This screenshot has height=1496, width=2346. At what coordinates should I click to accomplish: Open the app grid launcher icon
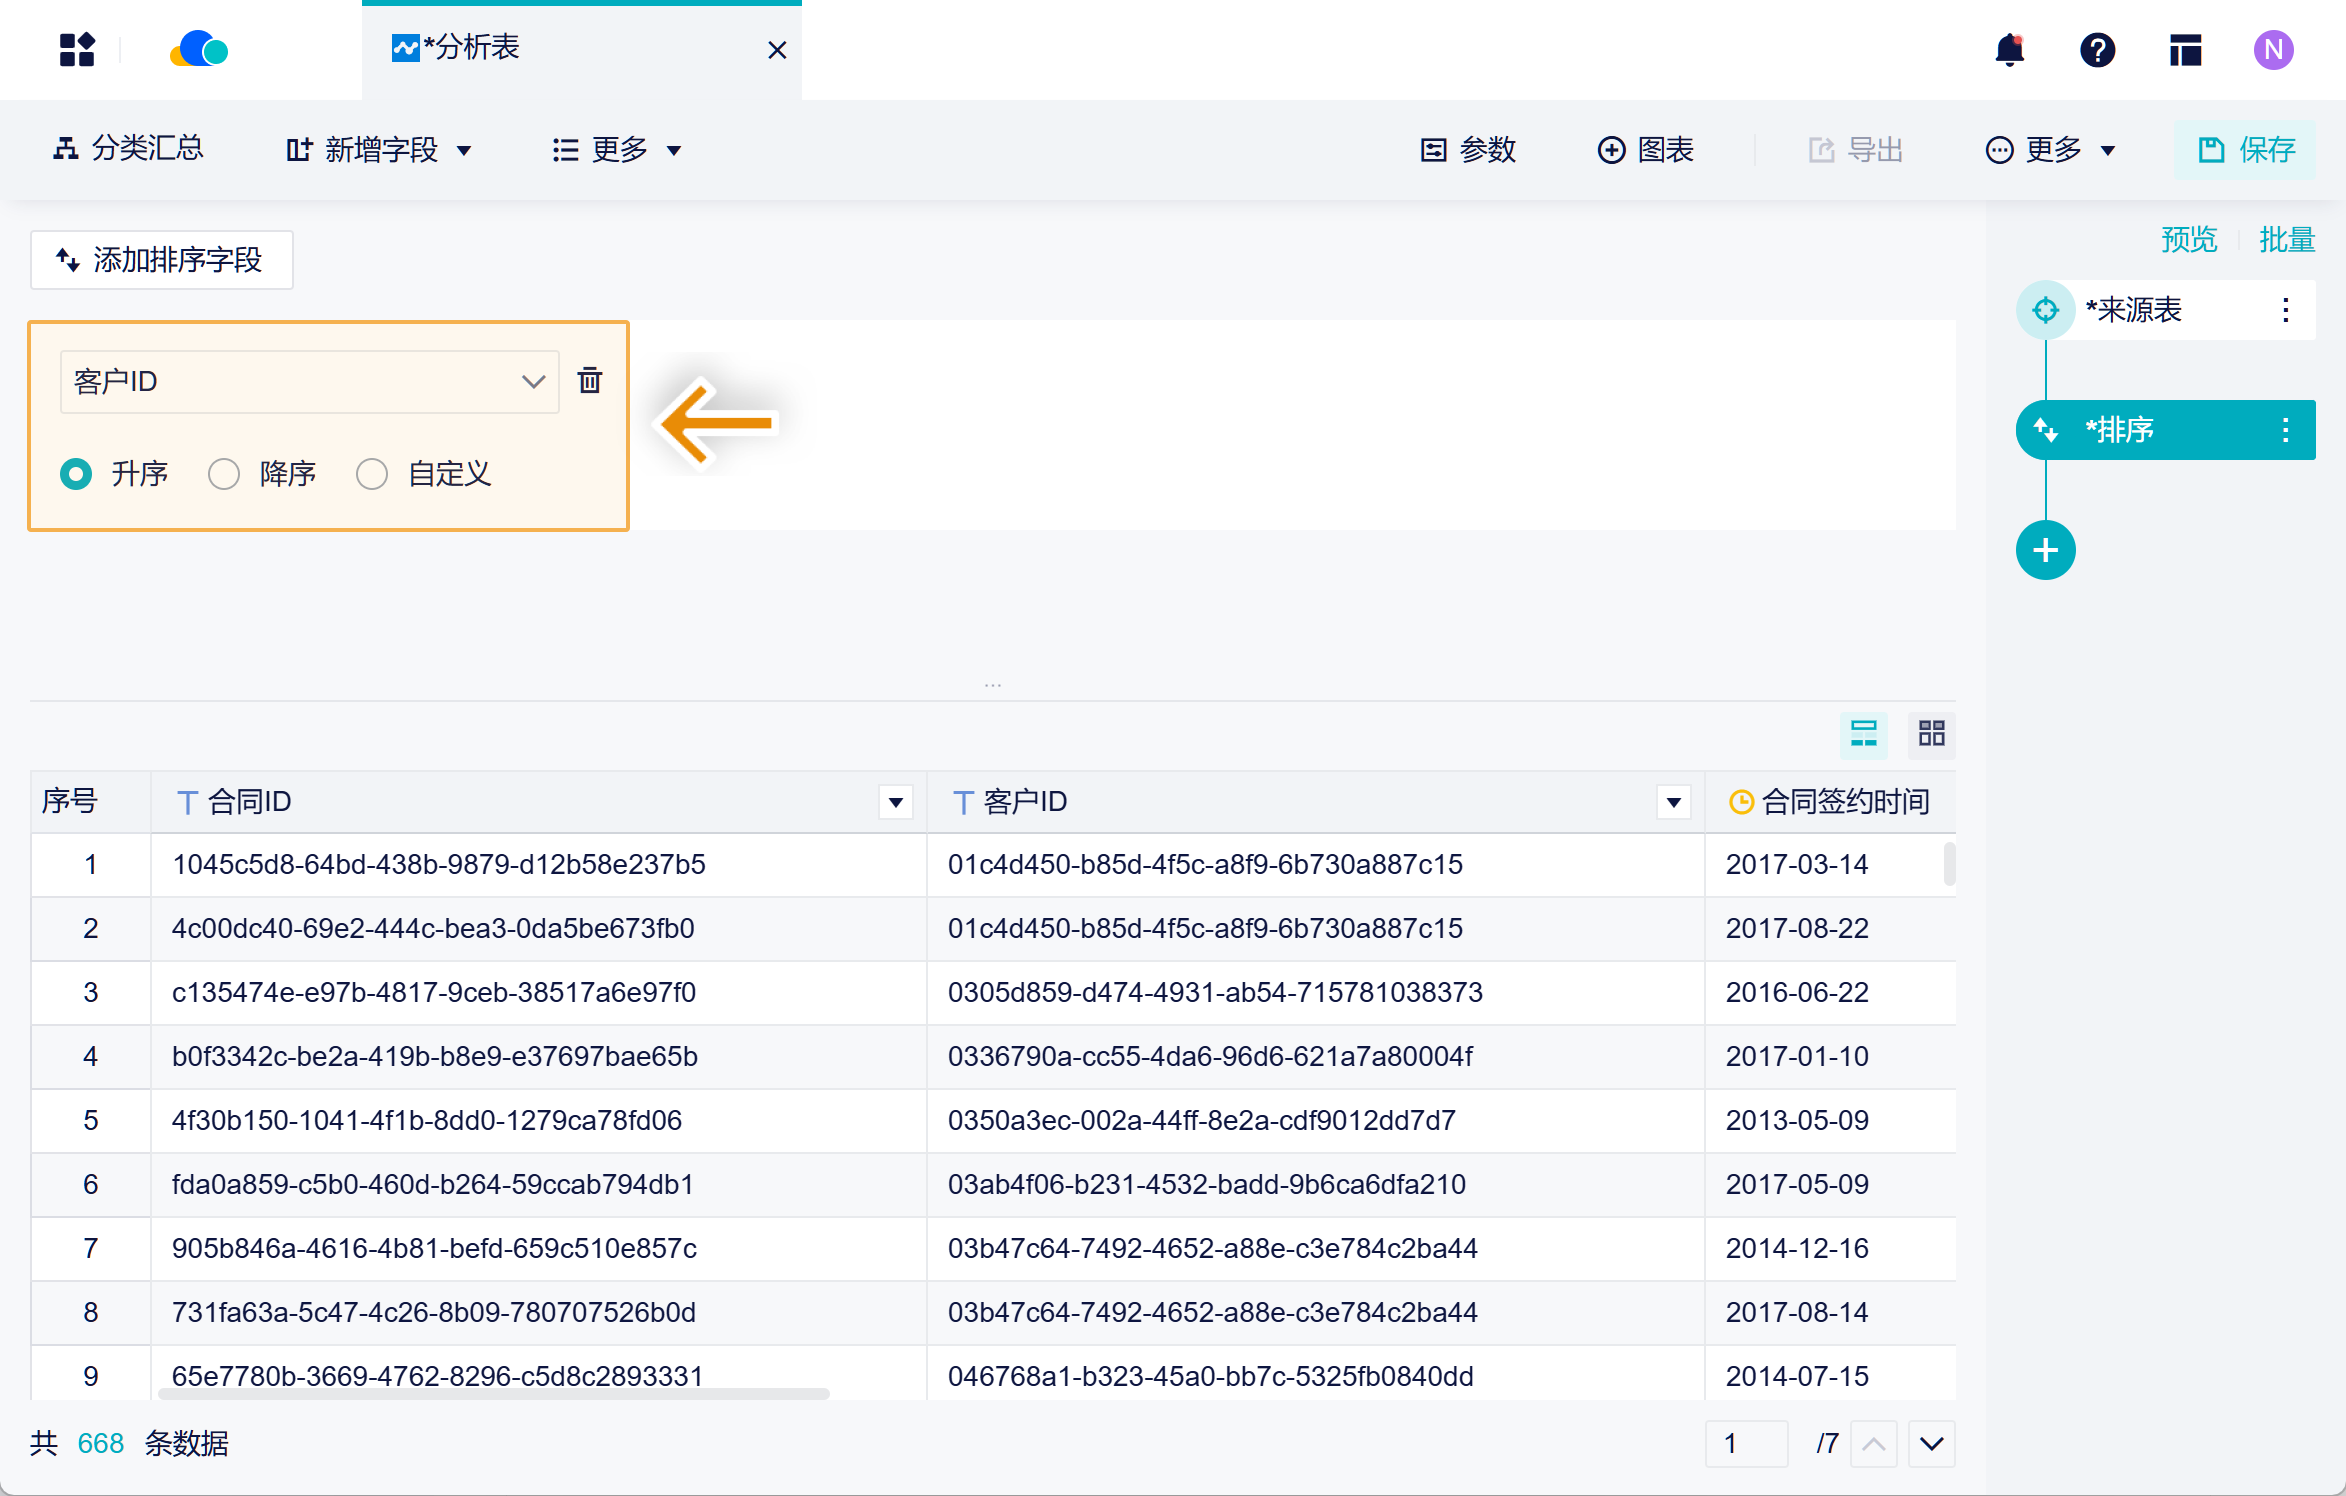pos(77,50)
